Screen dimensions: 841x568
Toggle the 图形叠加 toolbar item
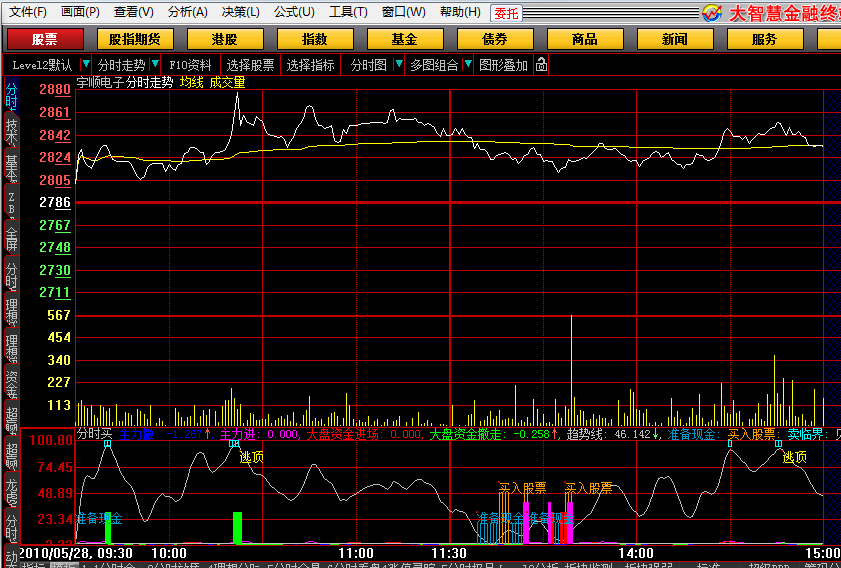(x=503, y=65)
